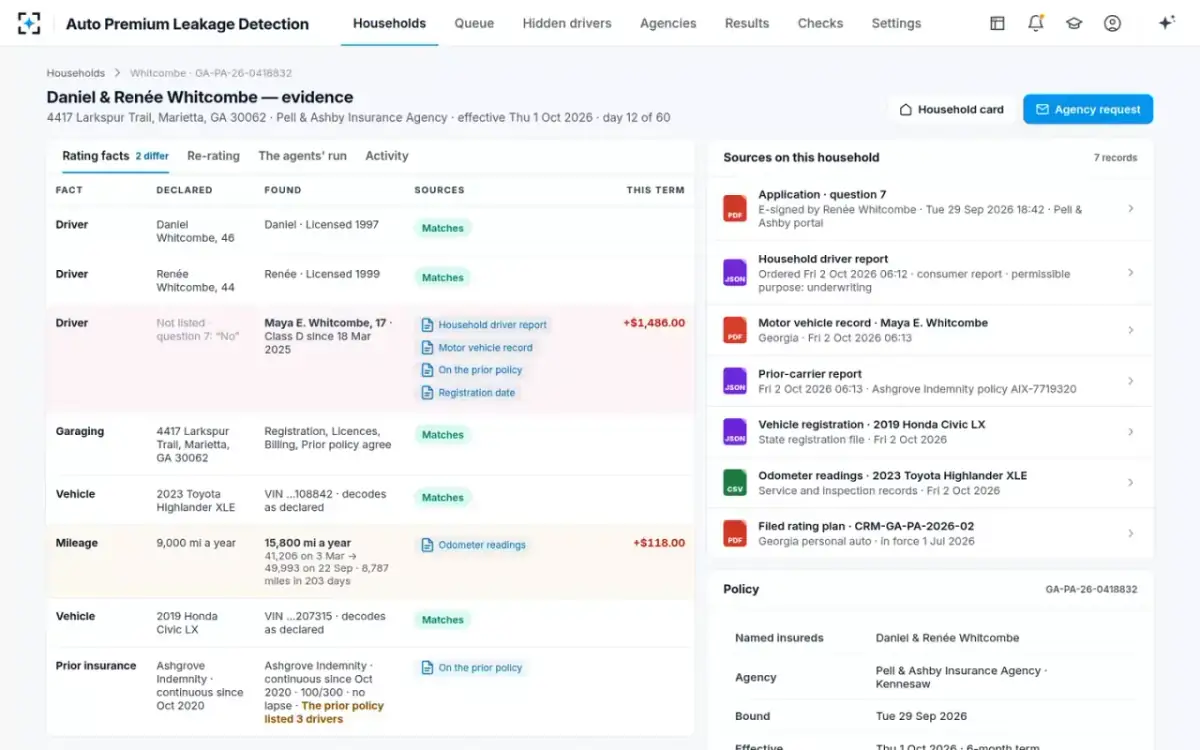
Task: Open the Prior insurance prior policy chip
Action: click(x=471, y=668)
